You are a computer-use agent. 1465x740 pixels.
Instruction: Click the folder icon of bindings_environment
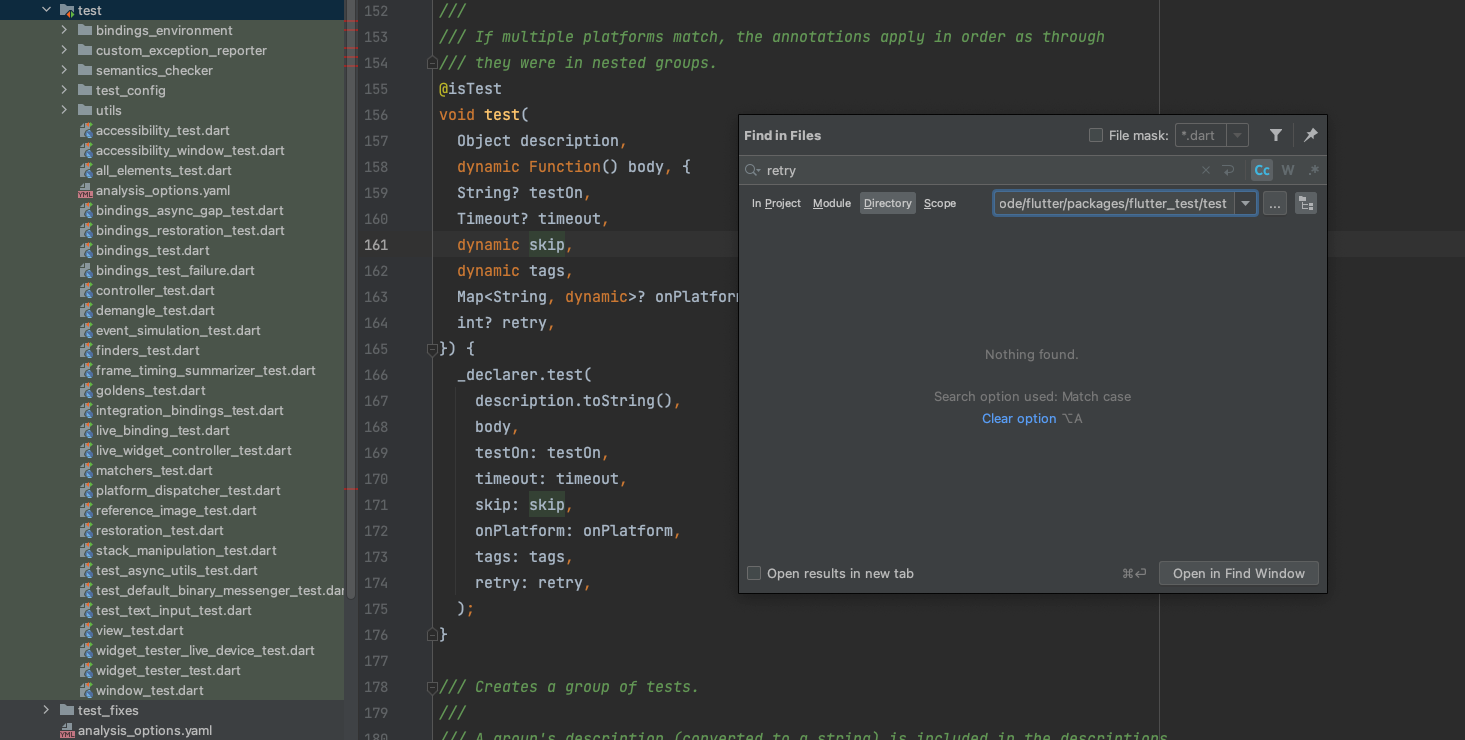coord(86,30)
